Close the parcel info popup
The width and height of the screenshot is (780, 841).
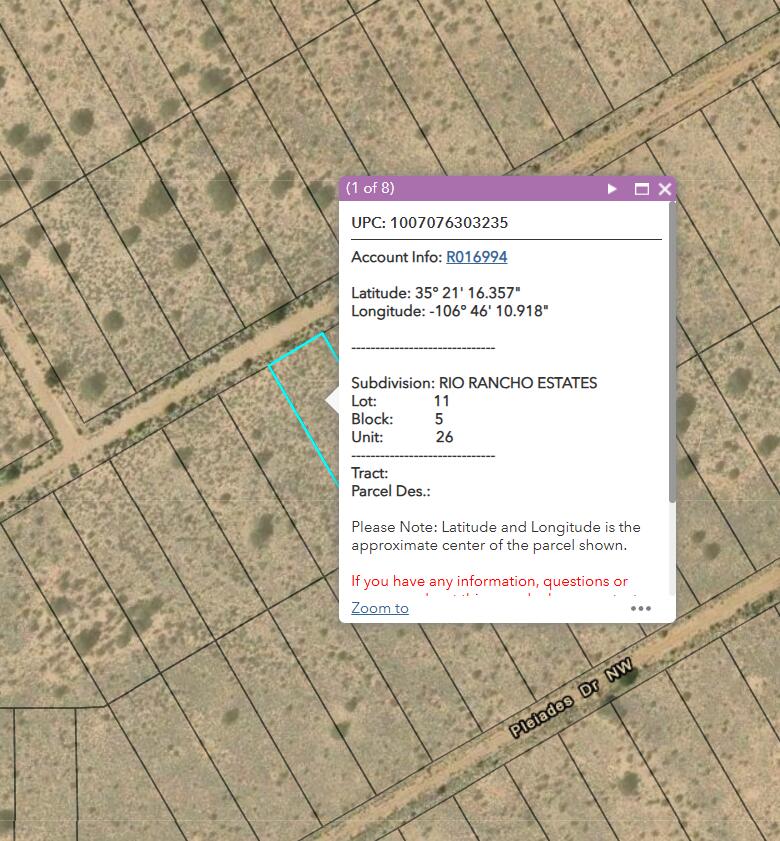point(665,189)
